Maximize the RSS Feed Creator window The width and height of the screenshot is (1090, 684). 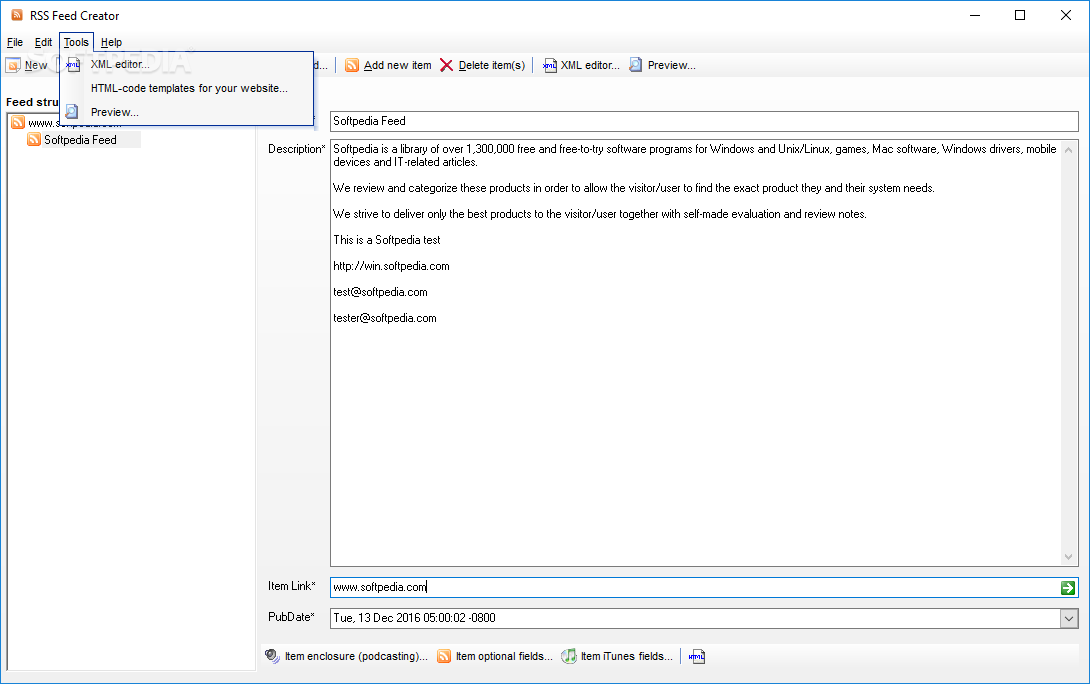point(1020,15)
